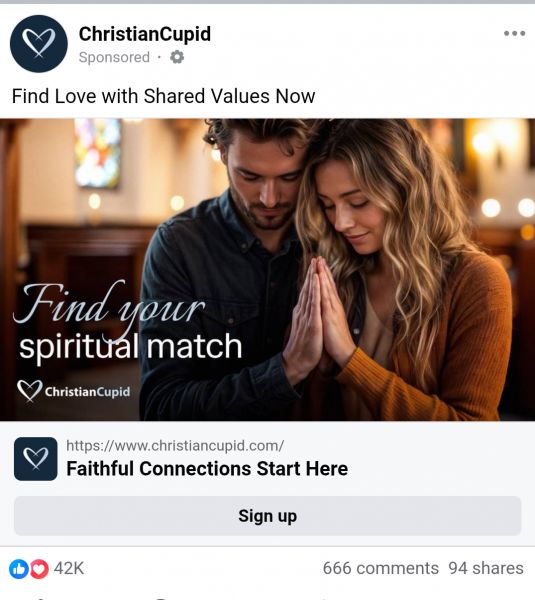The height and width of the screenshot is (600, 535).
Task: View the 94 shares list
Action: pos(486,568)
